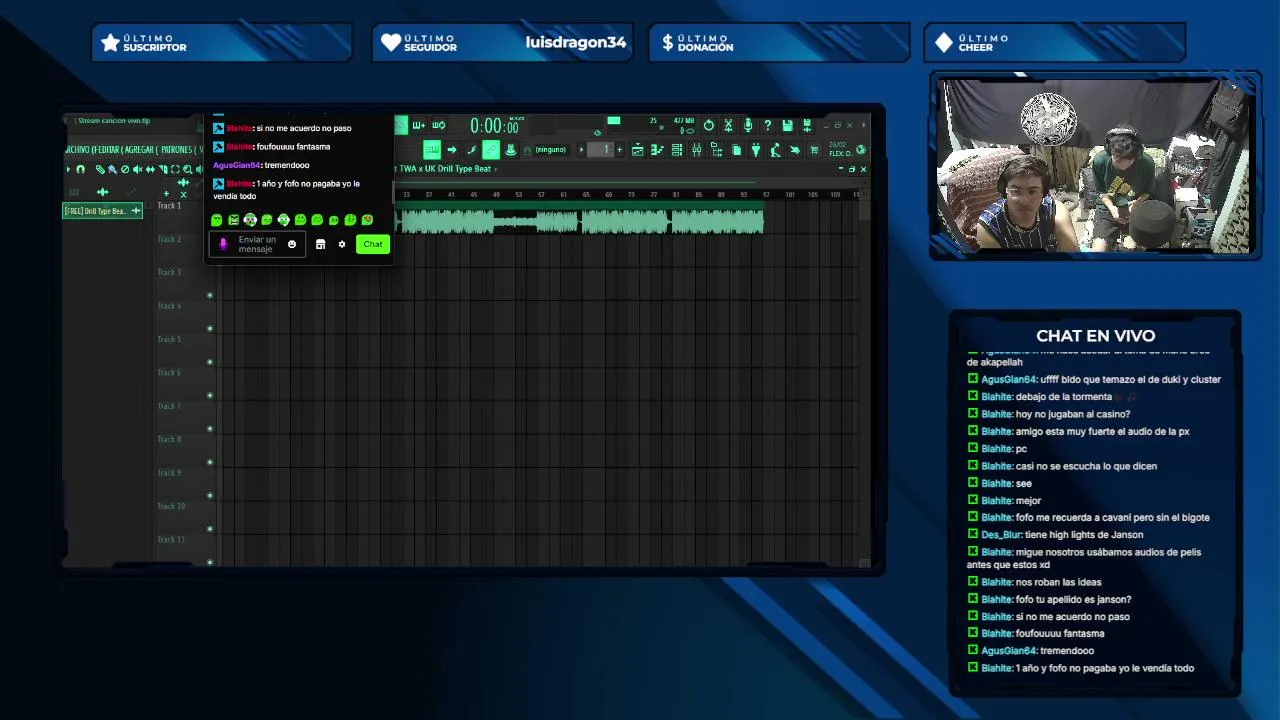Open the channel points store icon in chat
1280x720 pixels.
[x=320, y=244]
